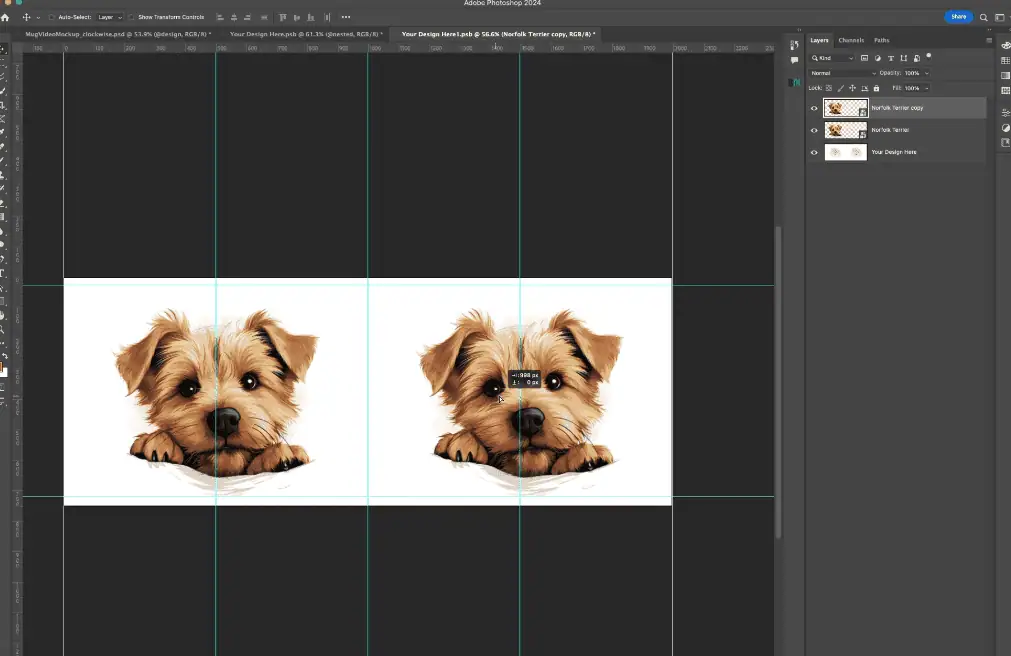Open the Normal blend mode dropdown
The width and height of the screenshot is (1011, 656).
(x=842, y=73)
